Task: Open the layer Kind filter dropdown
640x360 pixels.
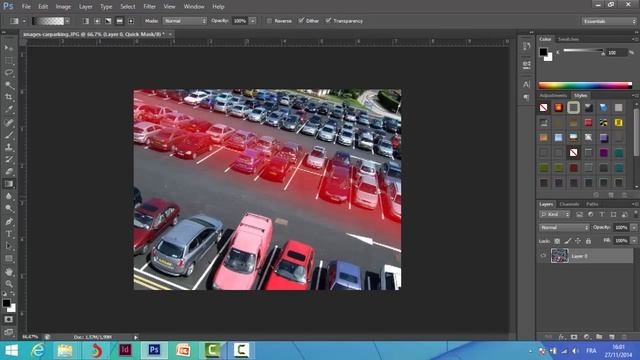Action: click(x=555, y=214)
